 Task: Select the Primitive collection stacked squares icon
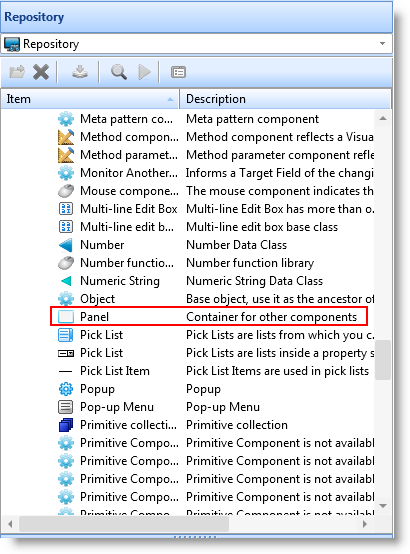66,425
